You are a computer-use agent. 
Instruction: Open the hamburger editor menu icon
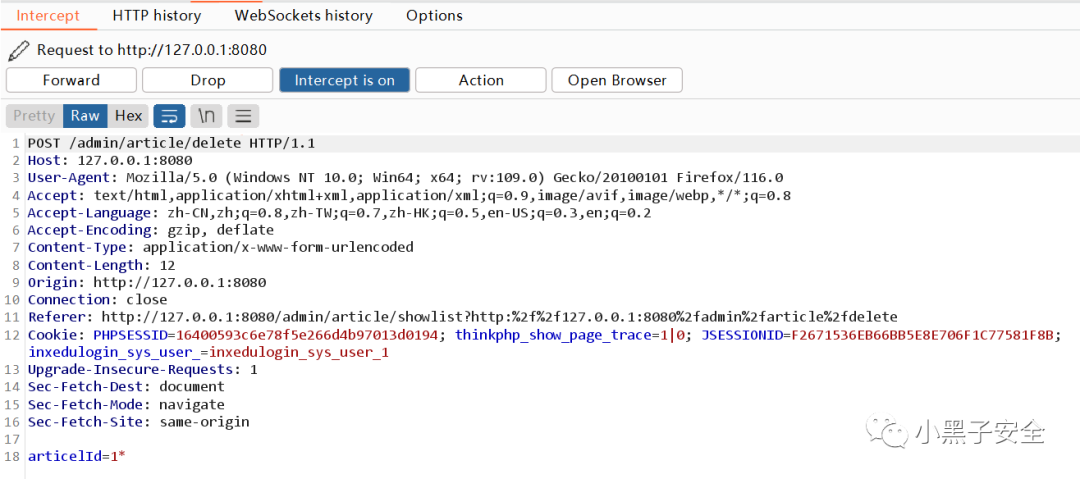click(243, 116)
